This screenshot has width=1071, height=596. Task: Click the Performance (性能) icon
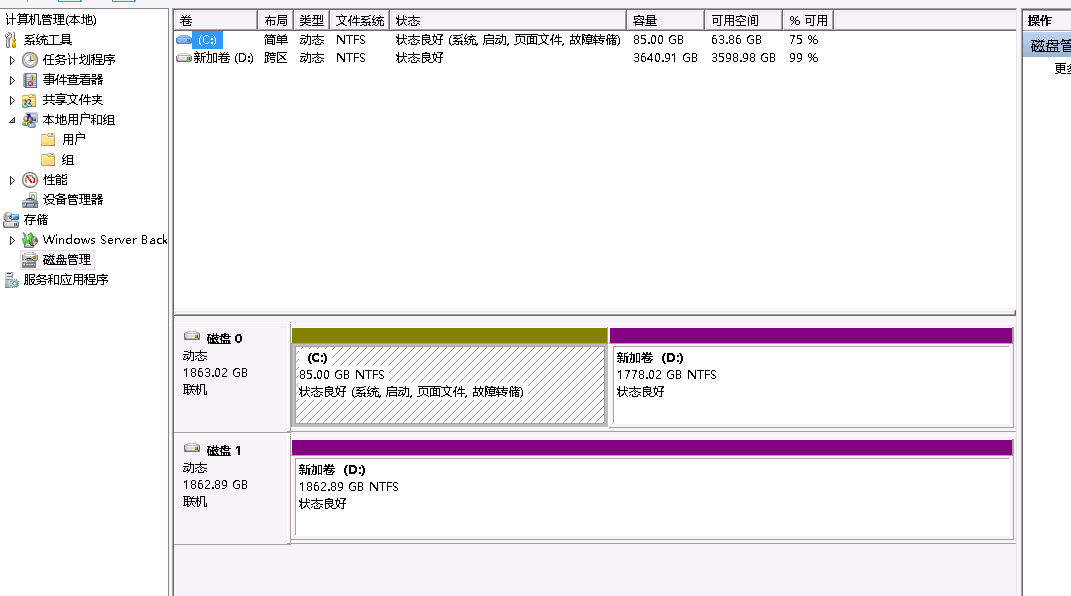29,180
